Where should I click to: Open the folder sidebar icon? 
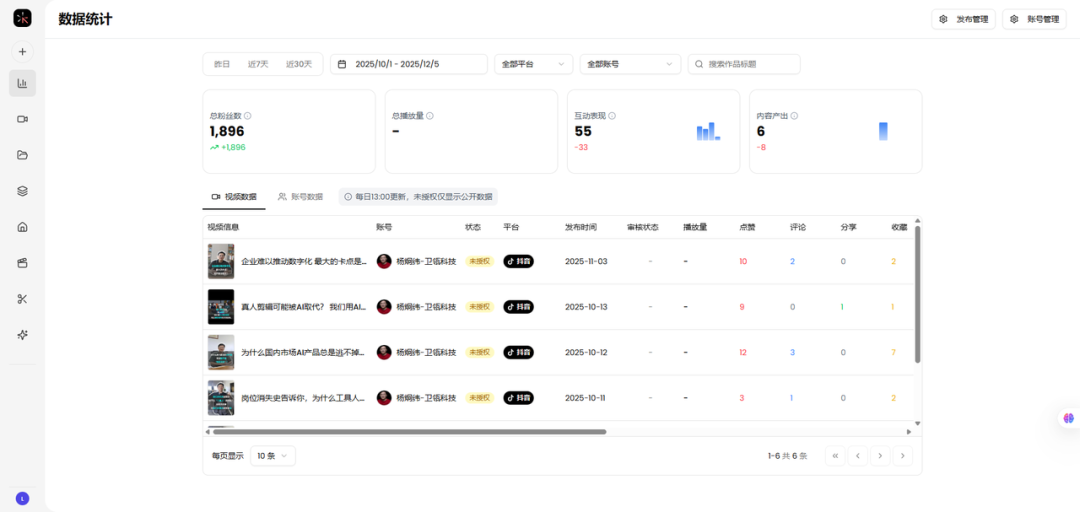[x=22, y=155]
